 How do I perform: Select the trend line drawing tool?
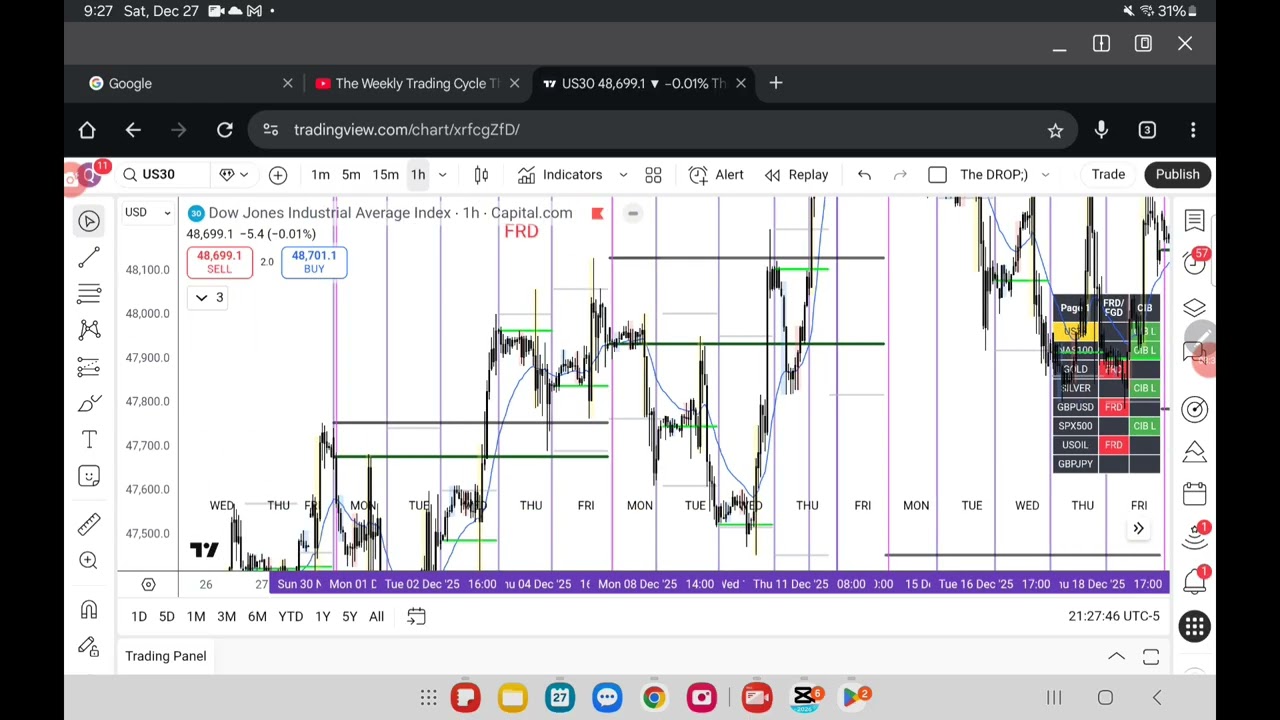89,257
